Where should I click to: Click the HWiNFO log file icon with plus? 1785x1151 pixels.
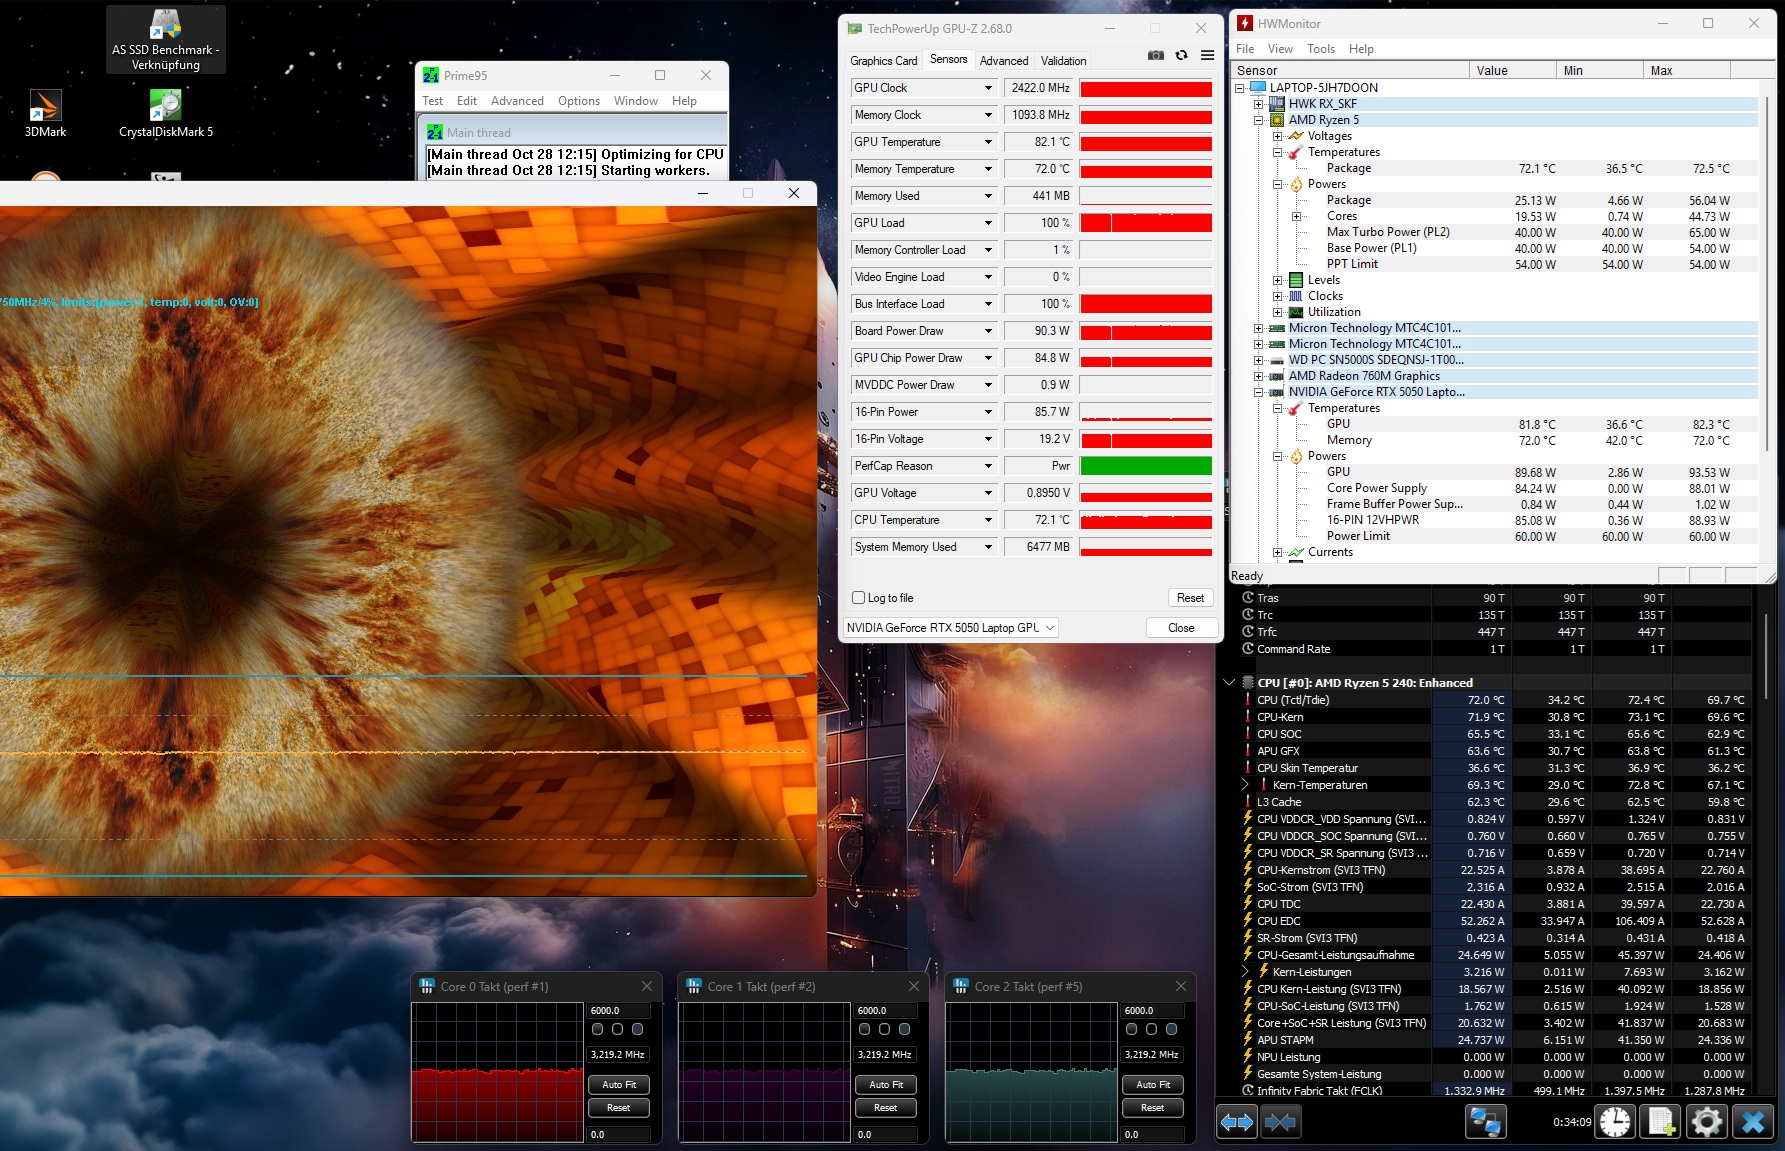pos(1661,1122)
